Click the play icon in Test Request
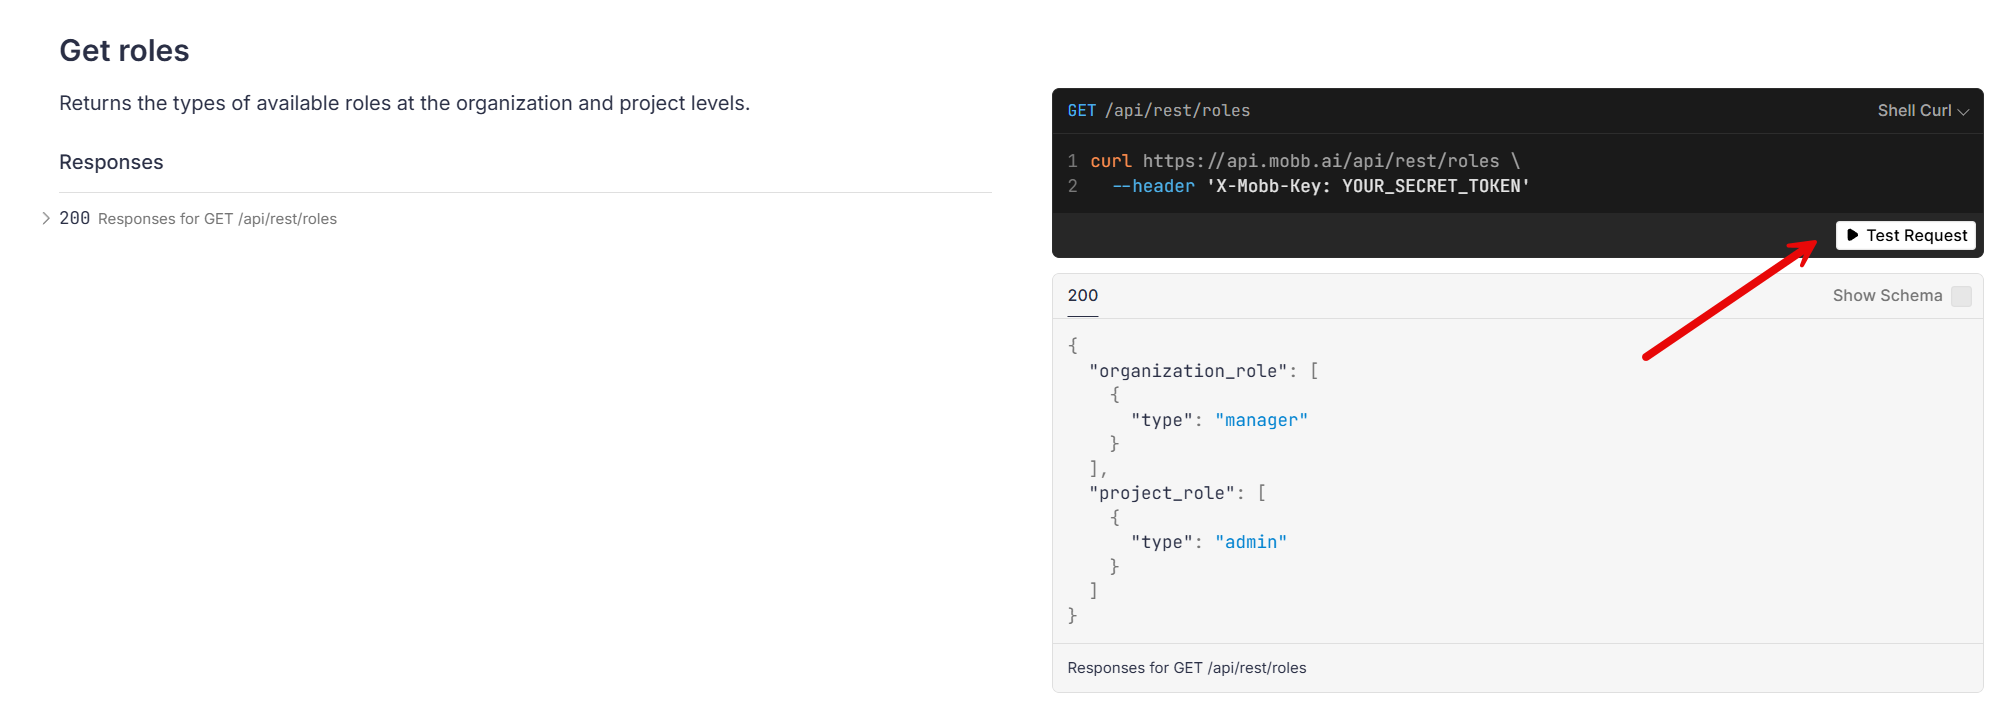 click(1852, 235)
